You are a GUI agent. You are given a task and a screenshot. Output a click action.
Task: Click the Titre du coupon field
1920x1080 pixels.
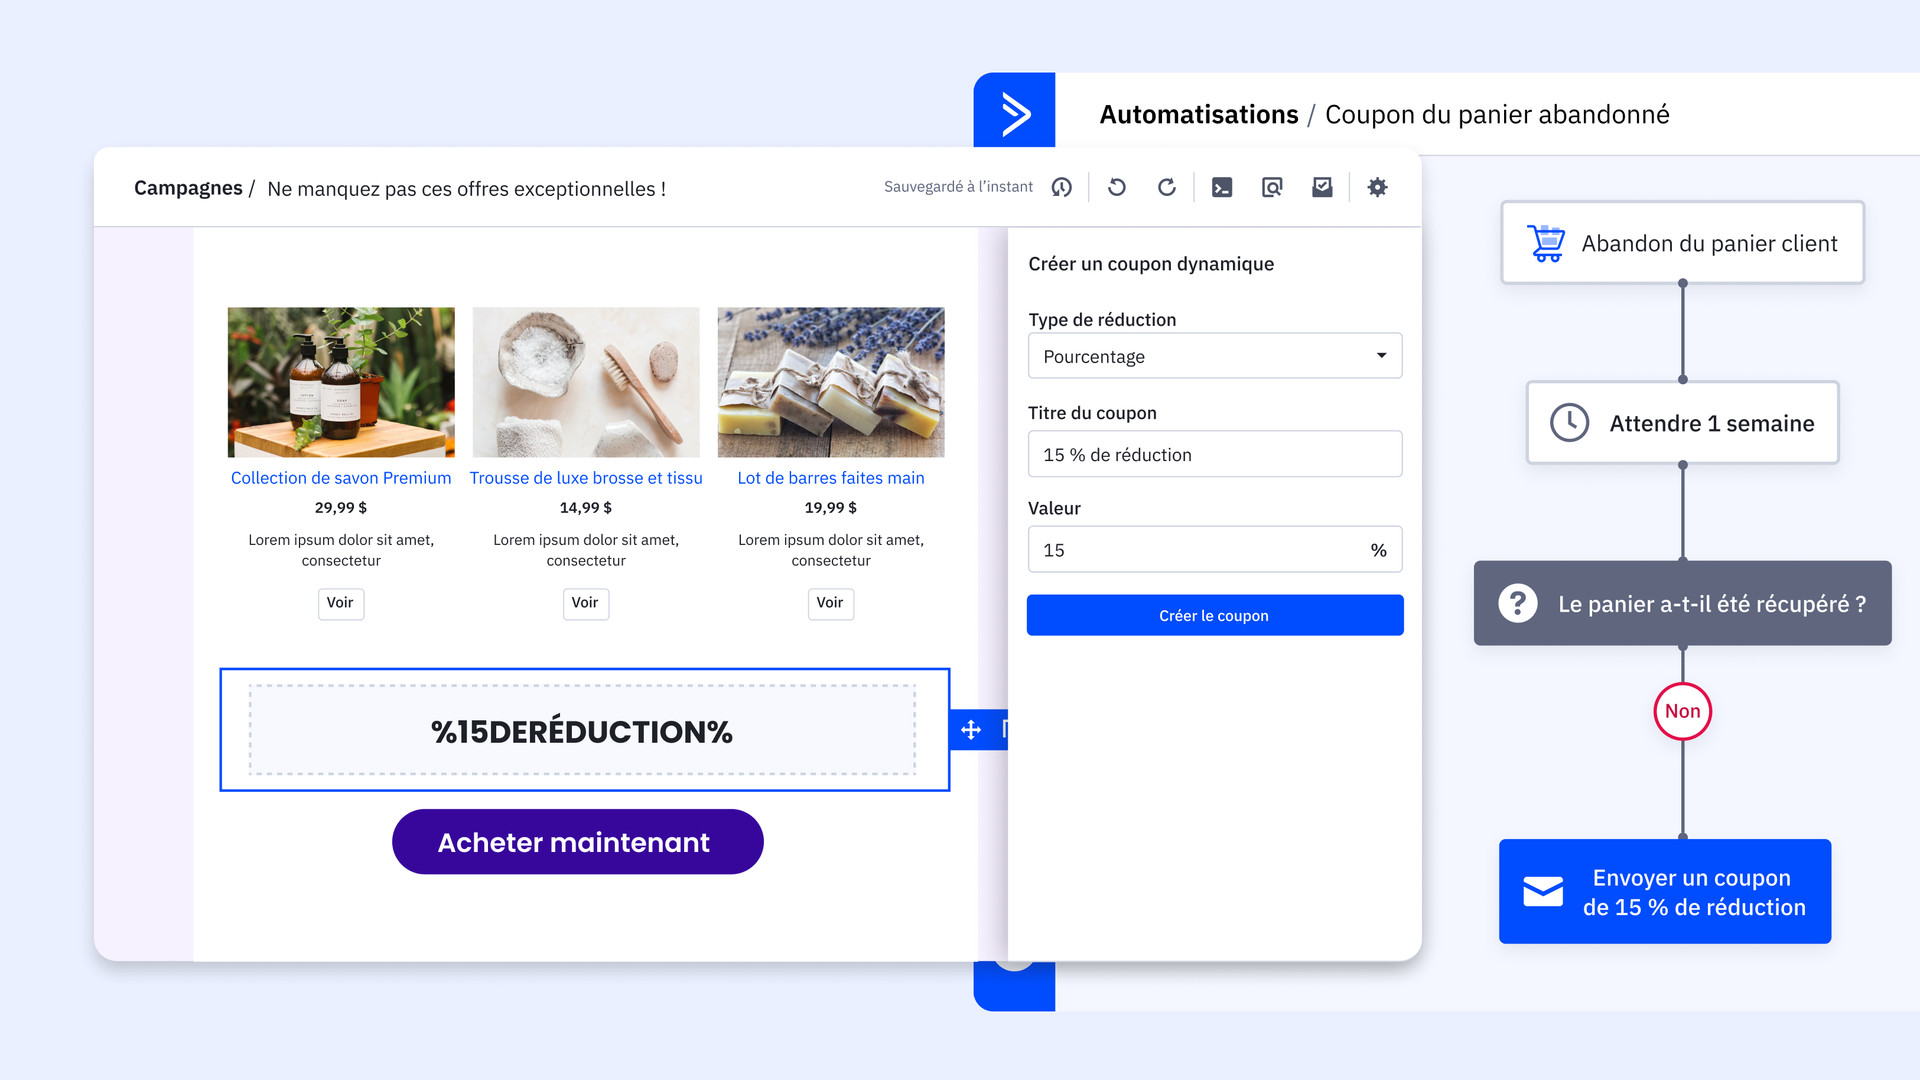click(1215, 454)
